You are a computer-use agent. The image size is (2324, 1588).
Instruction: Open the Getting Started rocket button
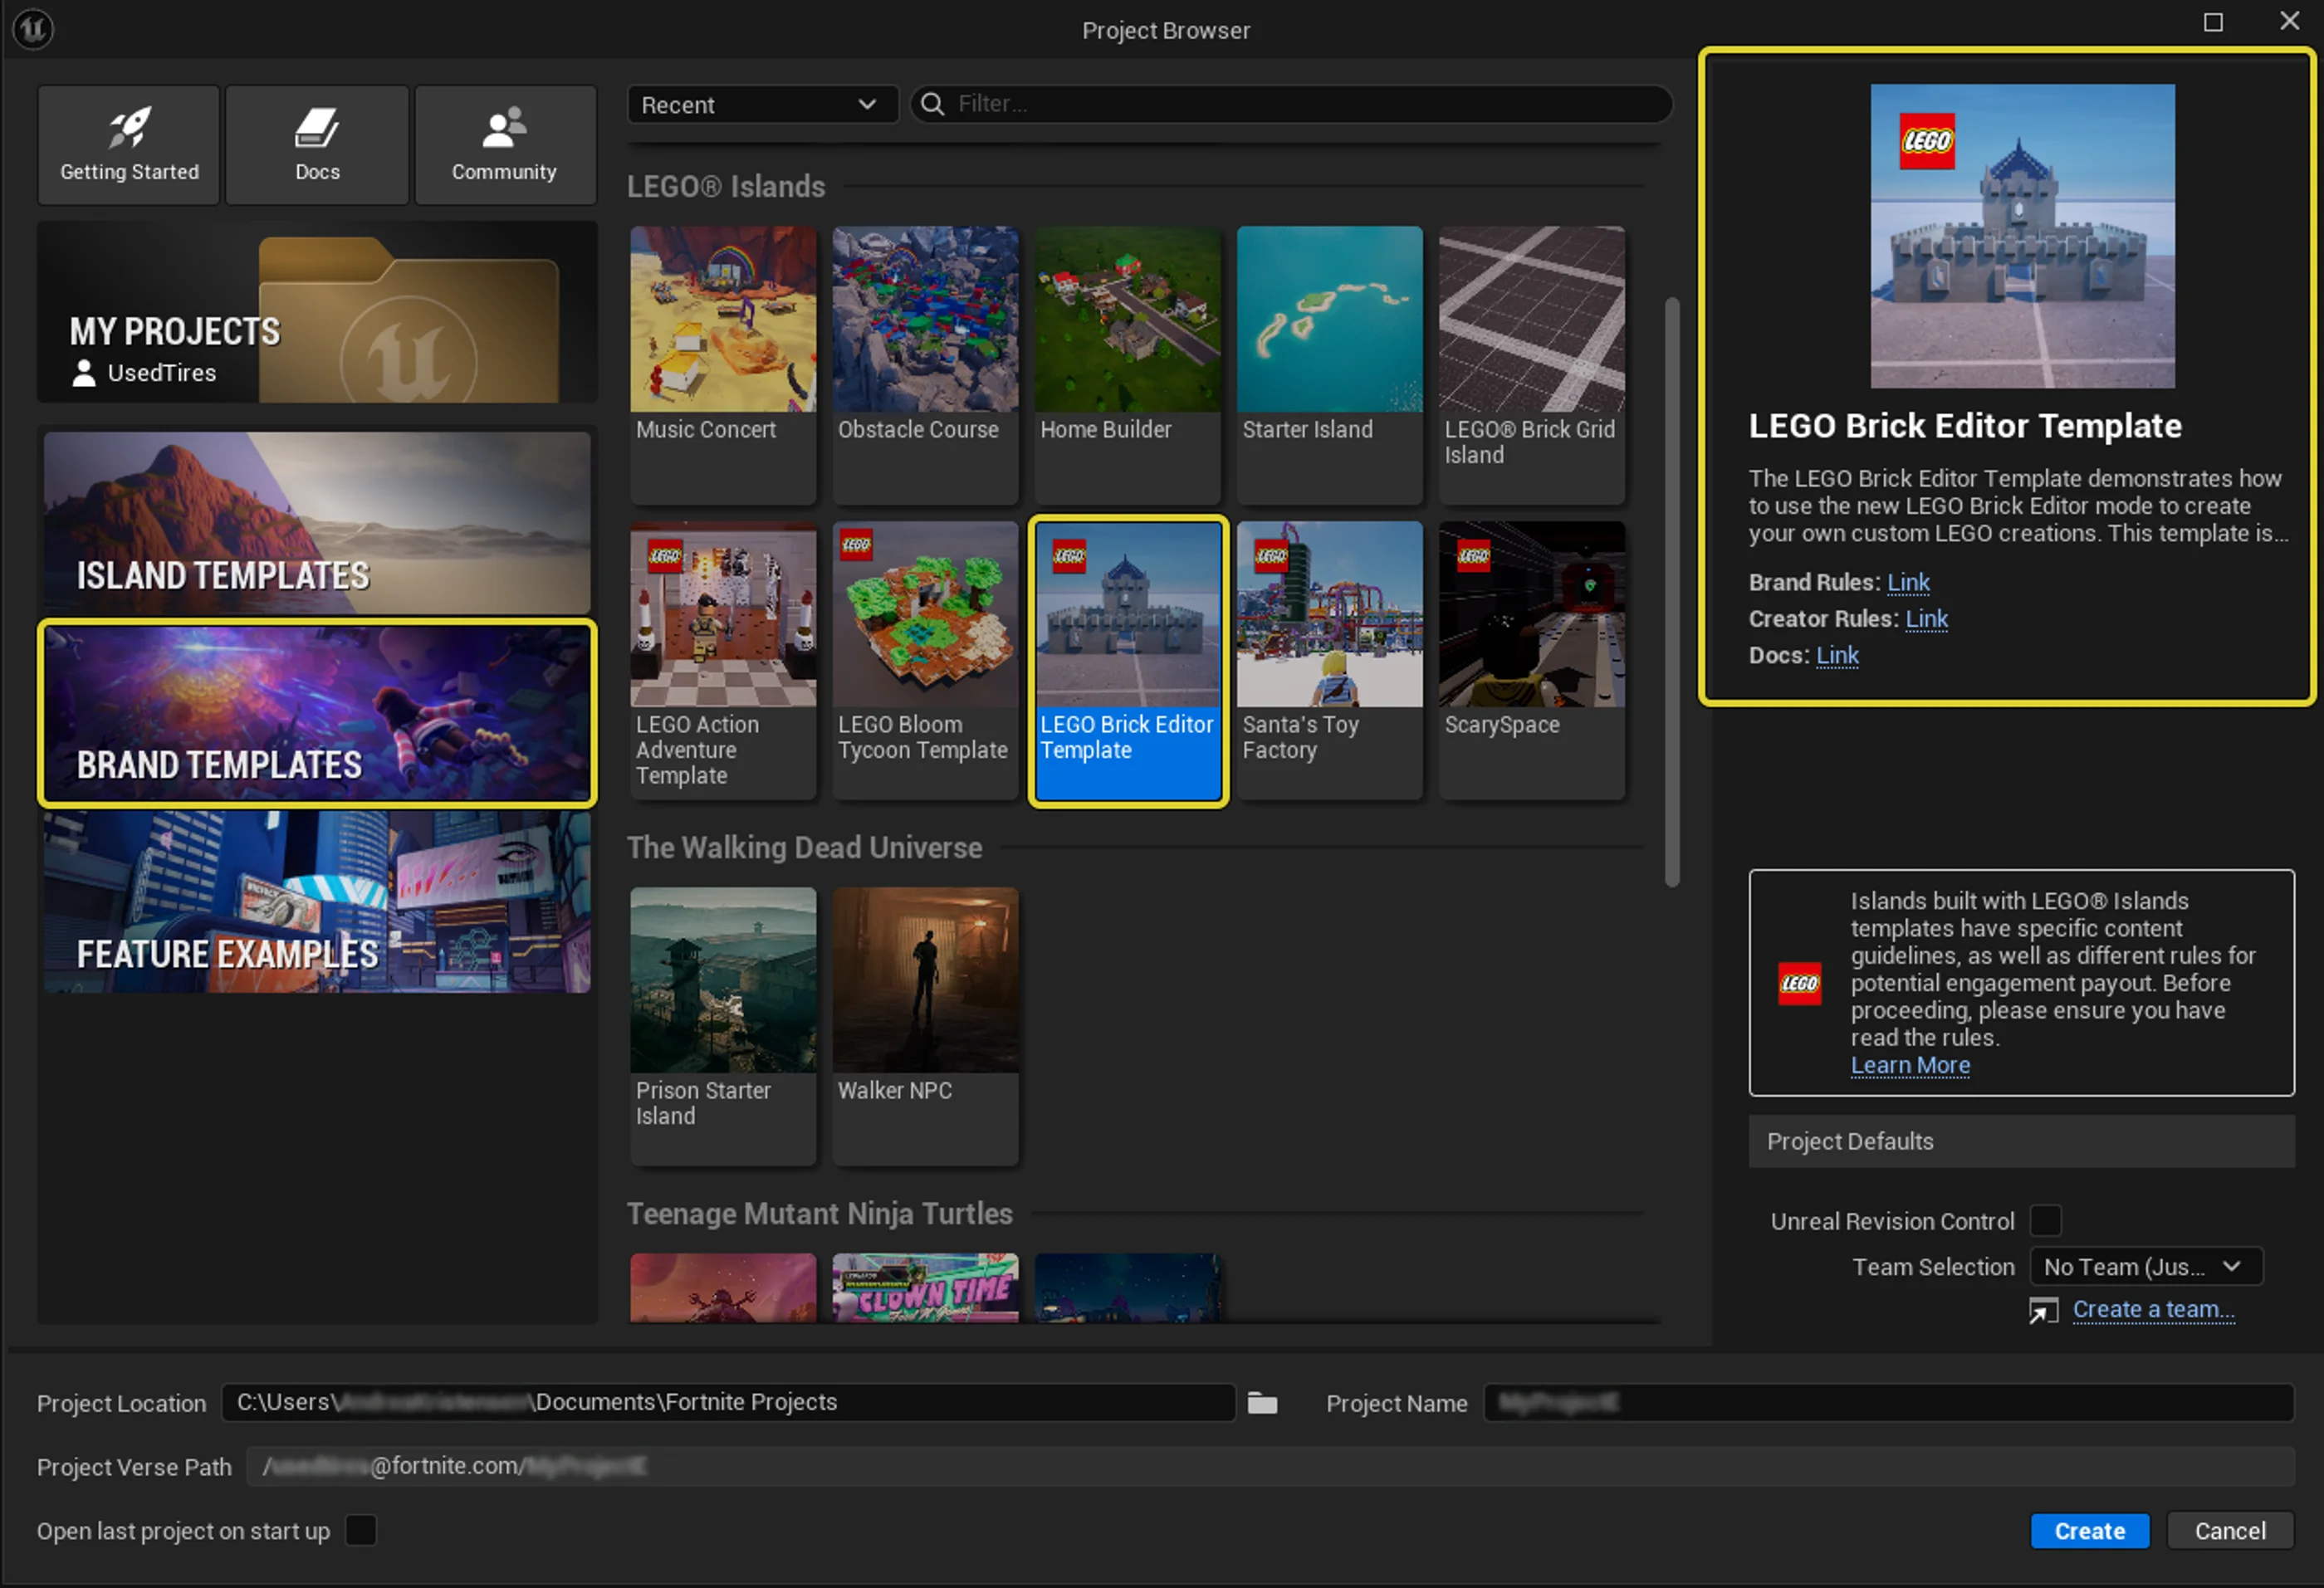[x=129, y=145]
